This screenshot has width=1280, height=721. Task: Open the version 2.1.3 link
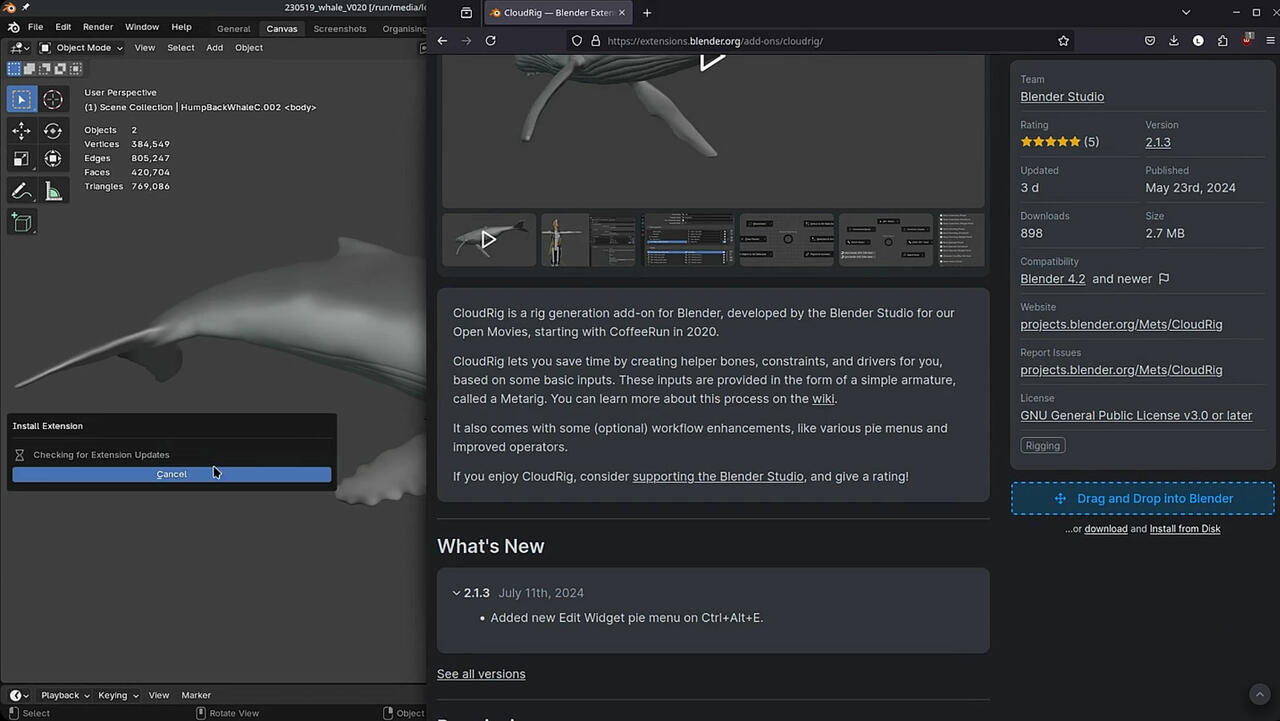1158,142
